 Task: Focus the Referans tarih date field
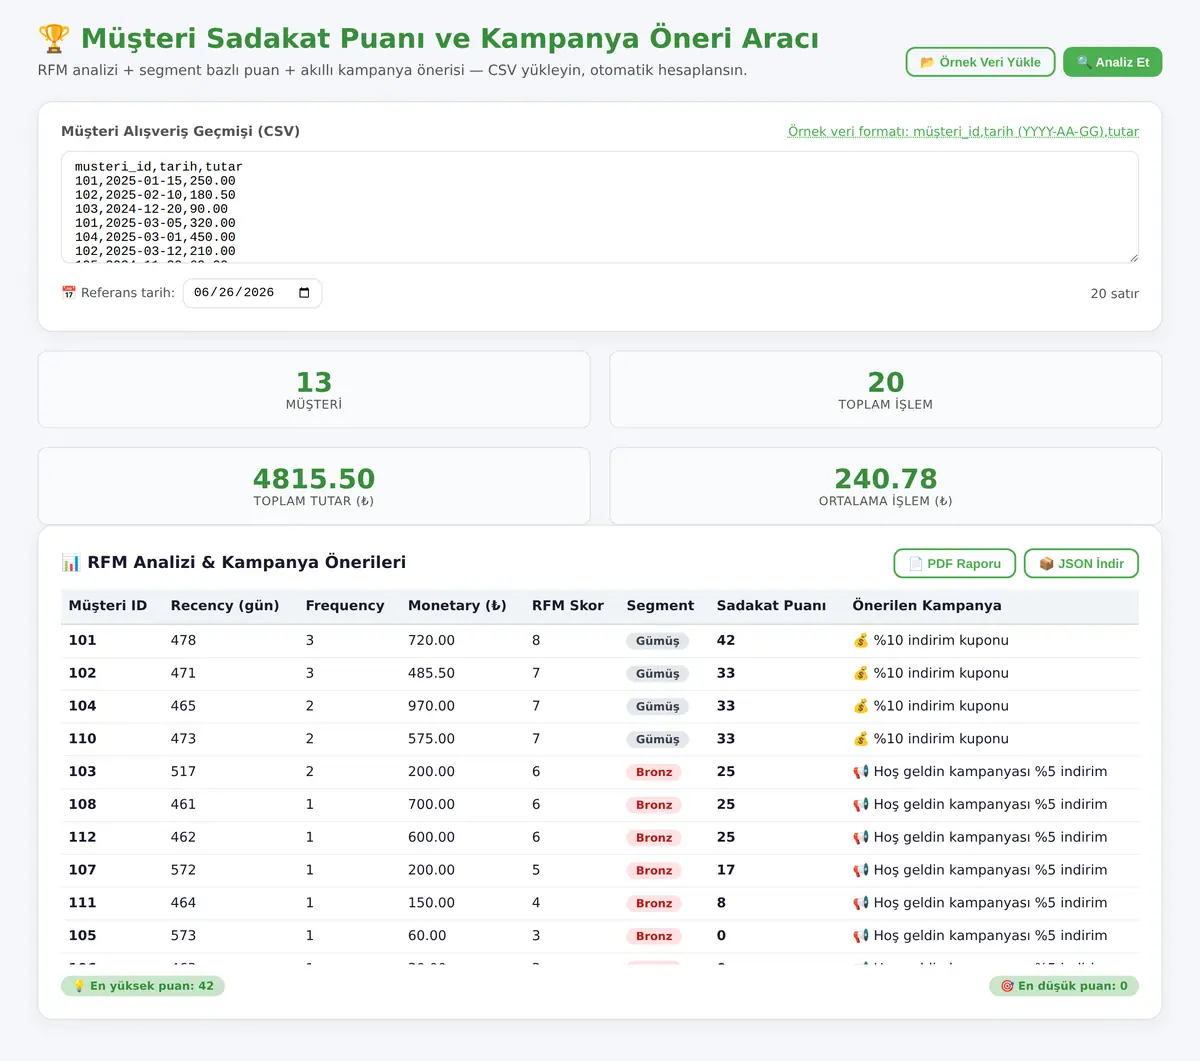pyautogui.click(x=252, y=293)
